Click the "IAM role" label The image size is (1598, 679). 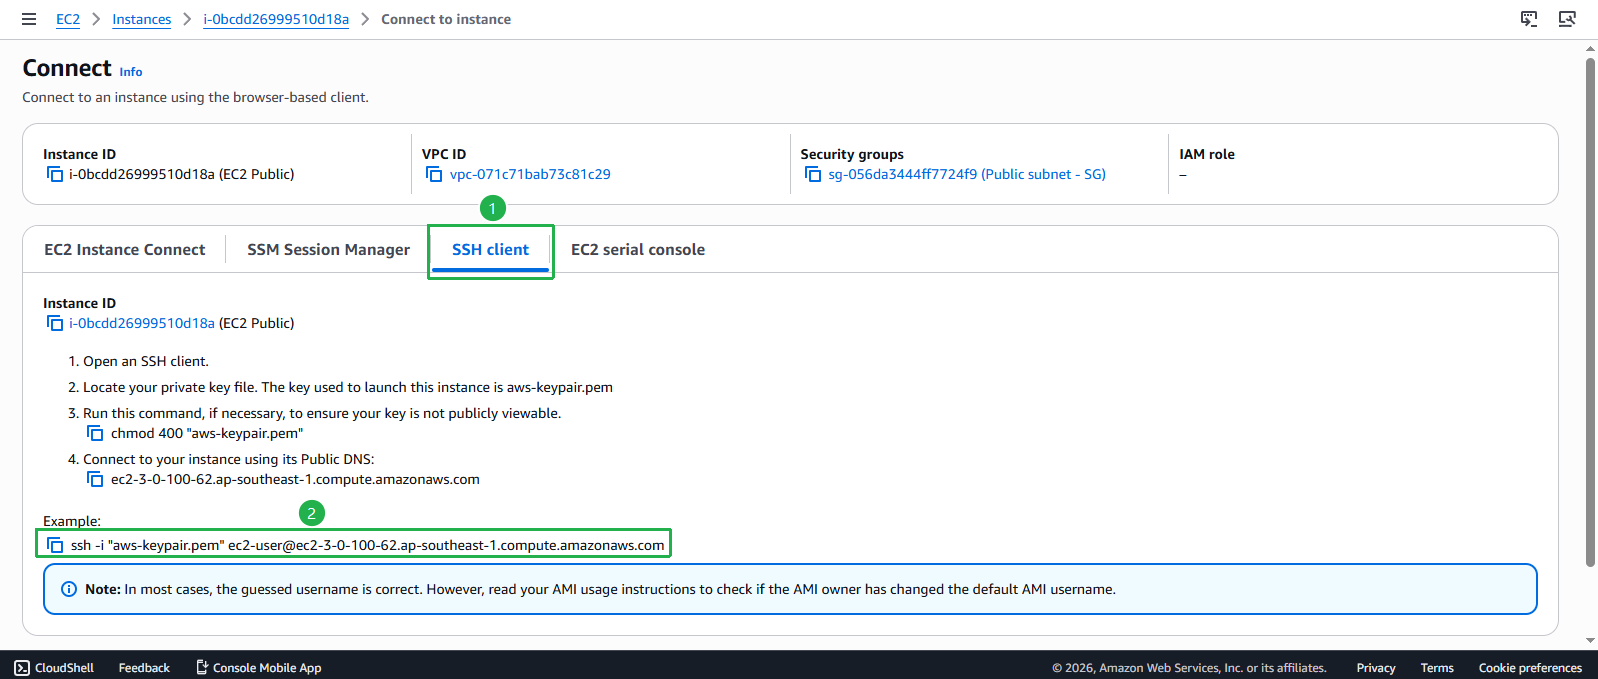click(1207, 154)
